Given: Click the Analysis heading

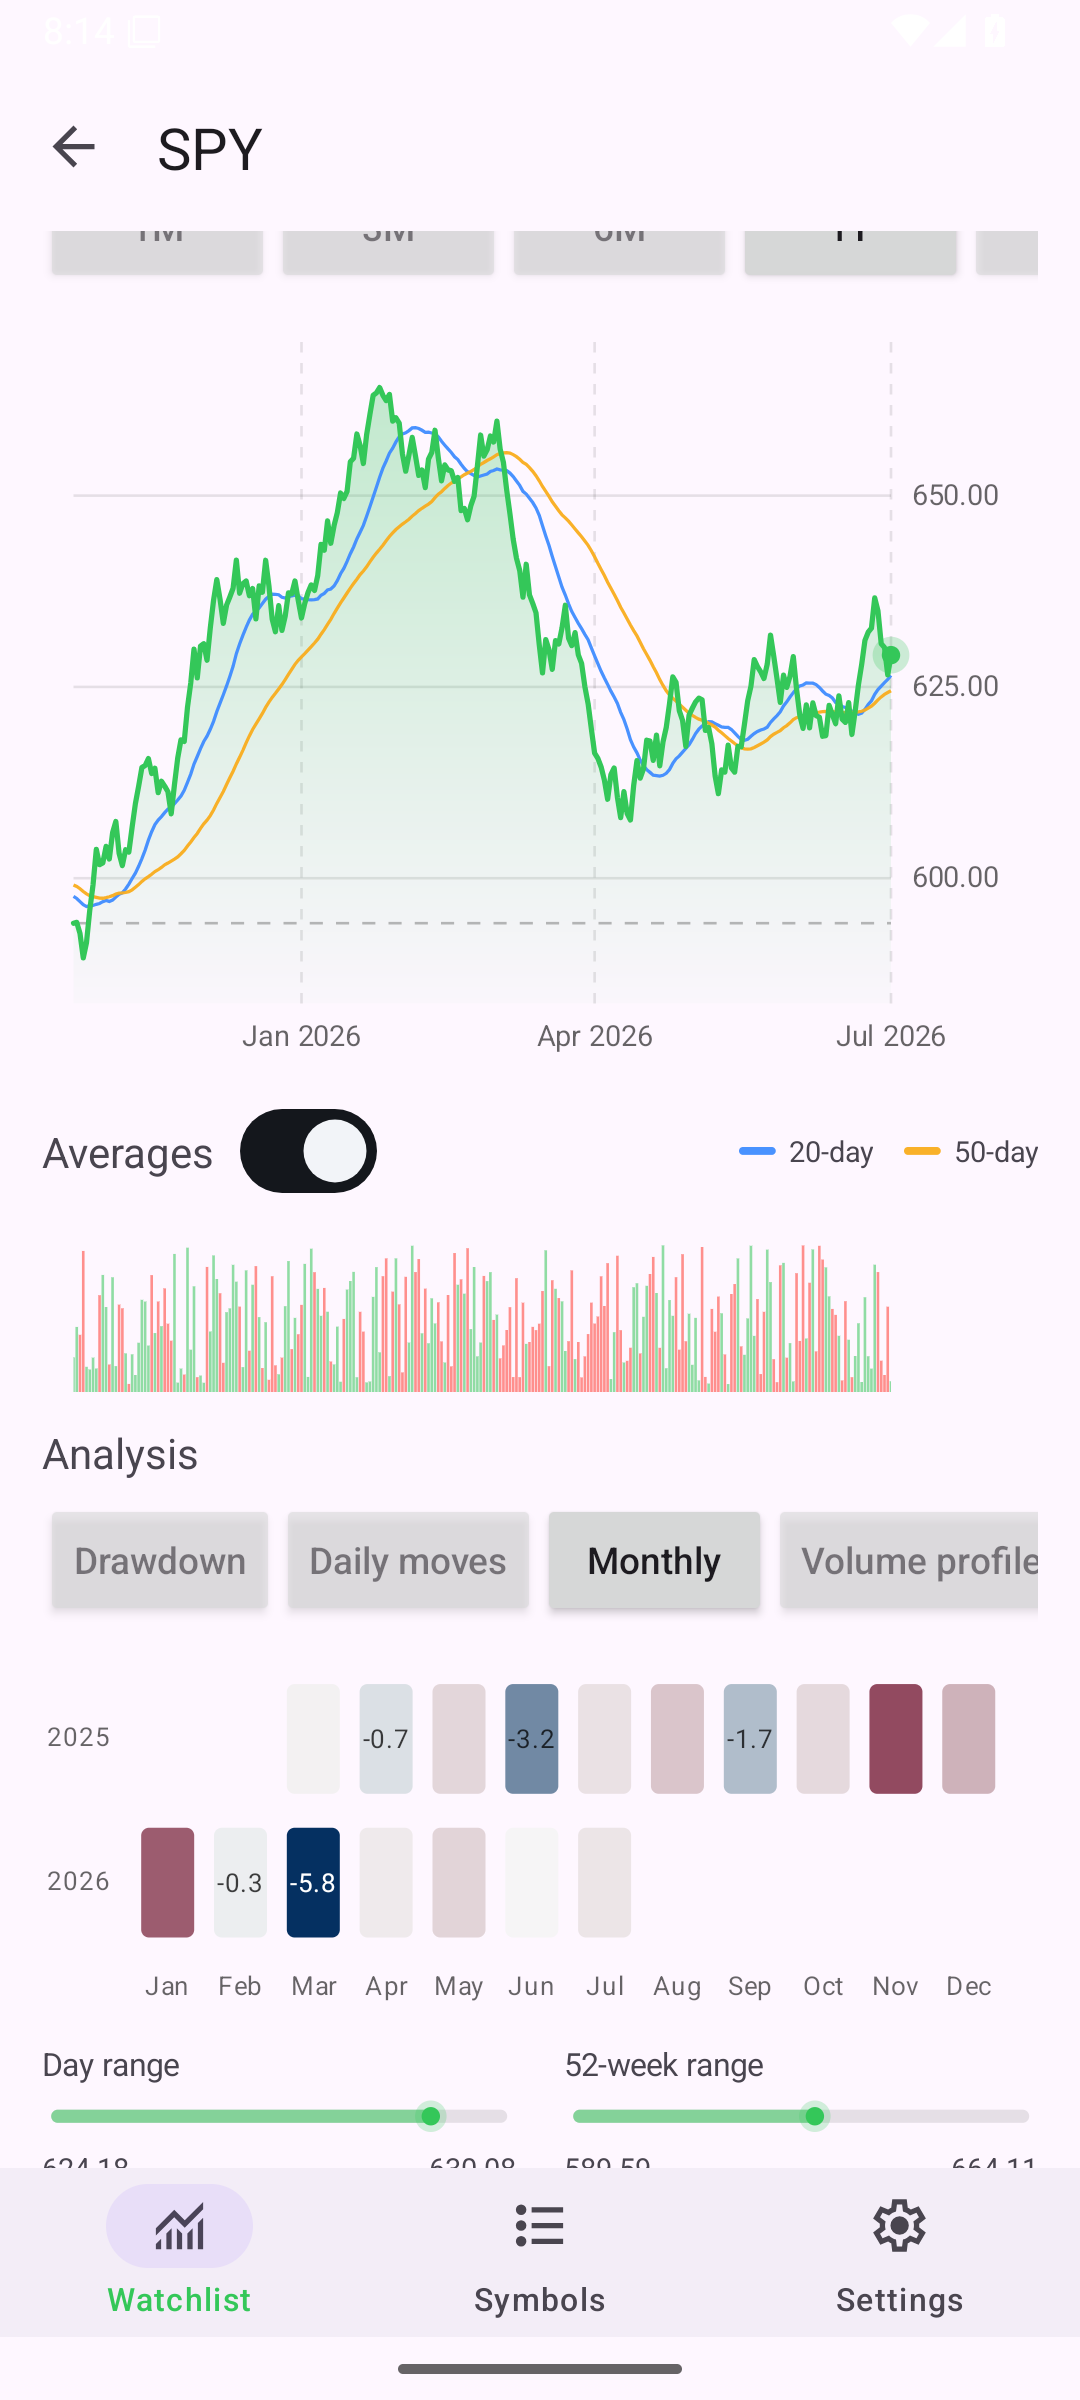Looking at the screenshot, I should [120, 1454].
